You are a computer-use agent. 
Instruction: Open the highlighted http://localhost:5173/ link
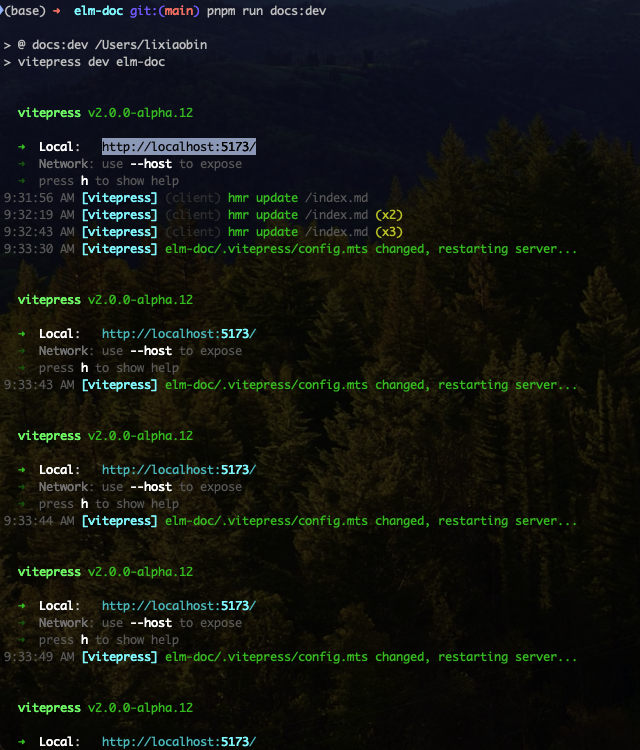click(x=179, y=147)
